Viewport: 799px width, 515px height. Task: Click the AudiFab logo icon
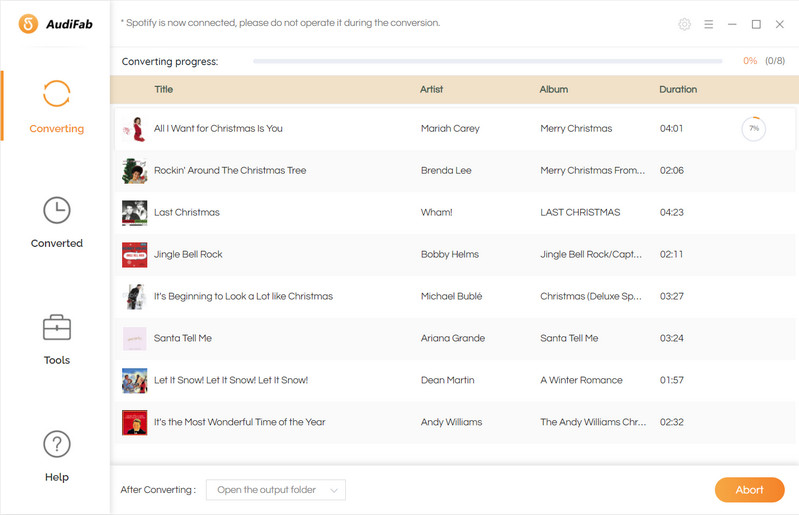point(29,23)
